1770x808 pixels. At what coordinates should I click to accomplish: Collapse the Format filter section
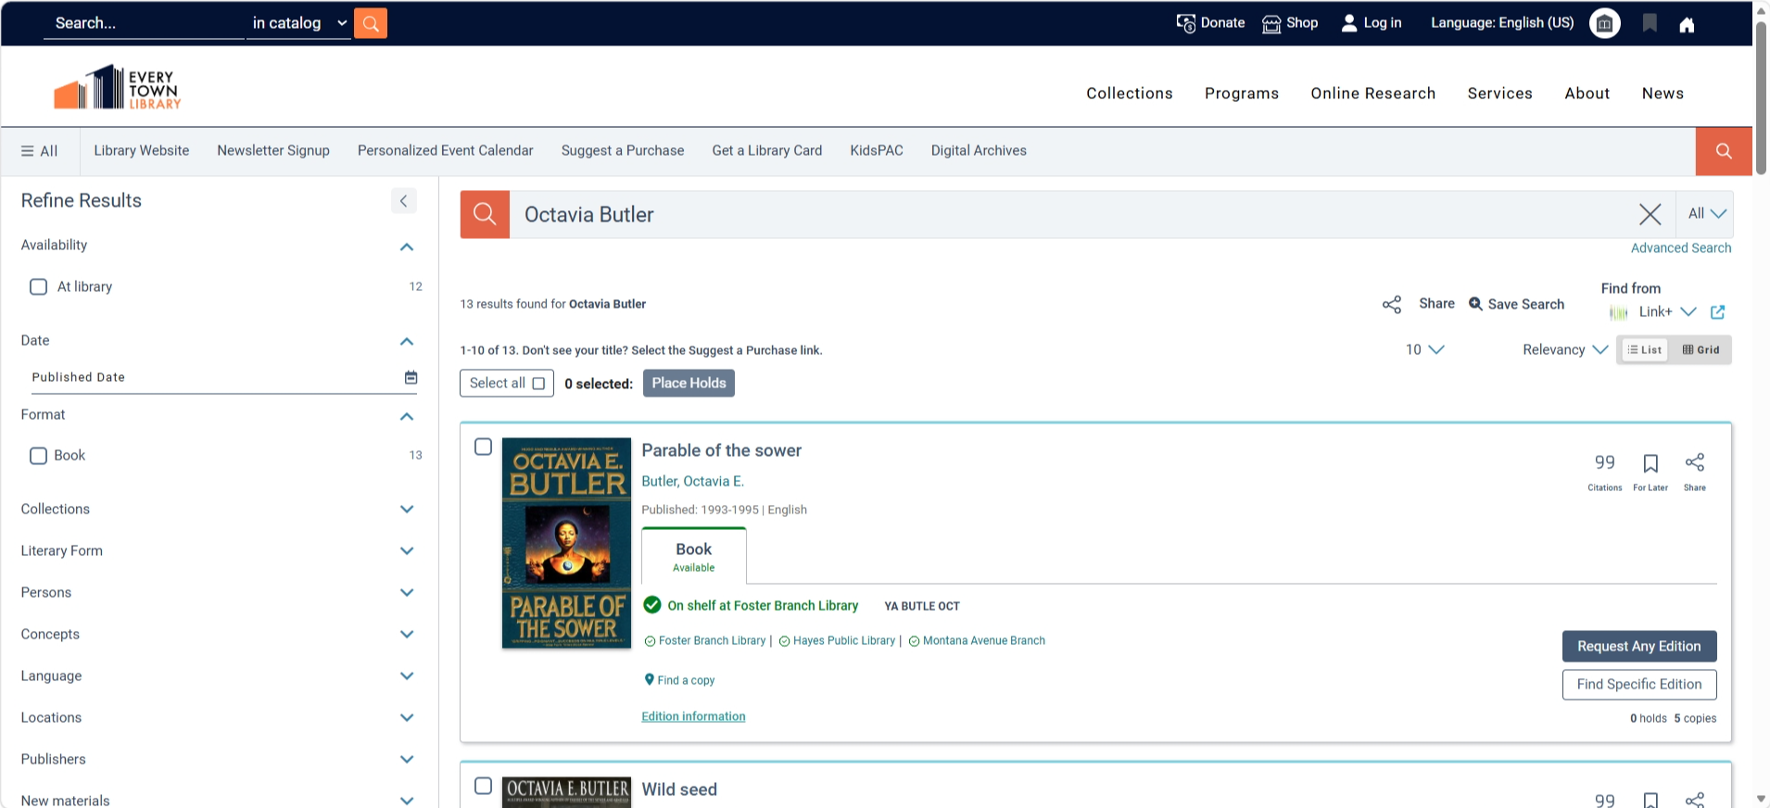407,416
